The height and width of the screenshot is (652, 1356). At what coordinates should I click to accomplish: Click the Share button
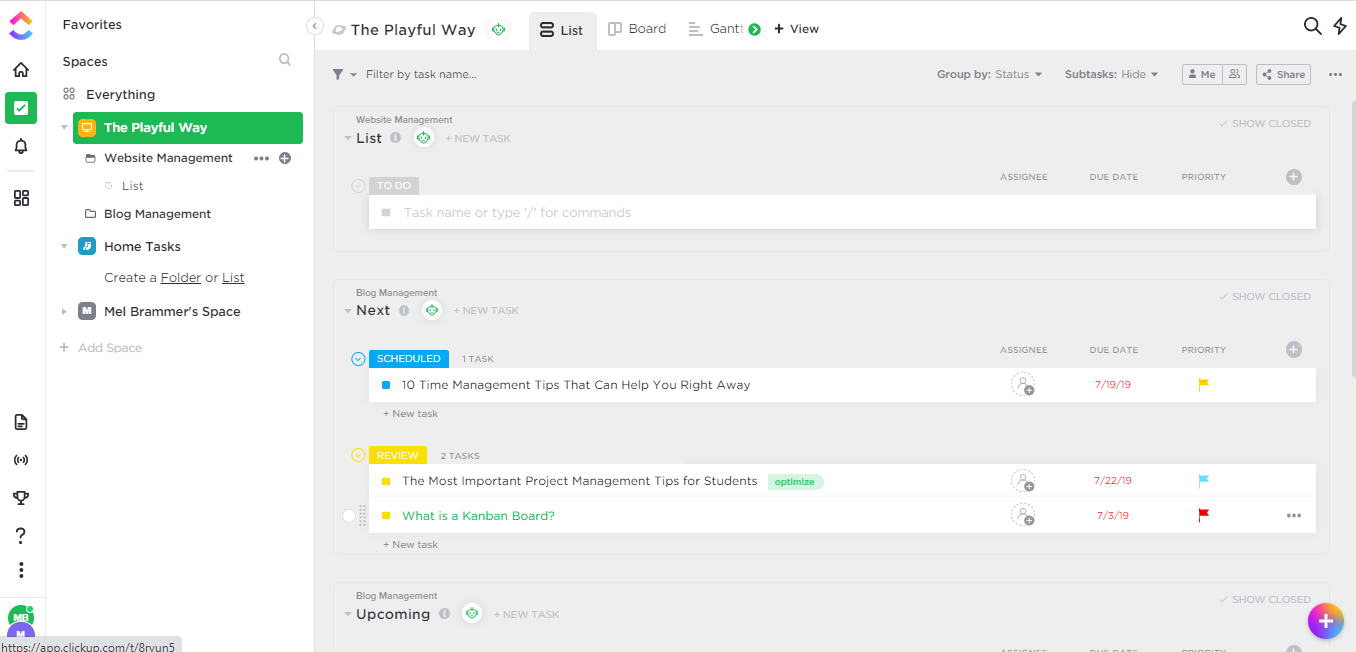(1283, 74)
